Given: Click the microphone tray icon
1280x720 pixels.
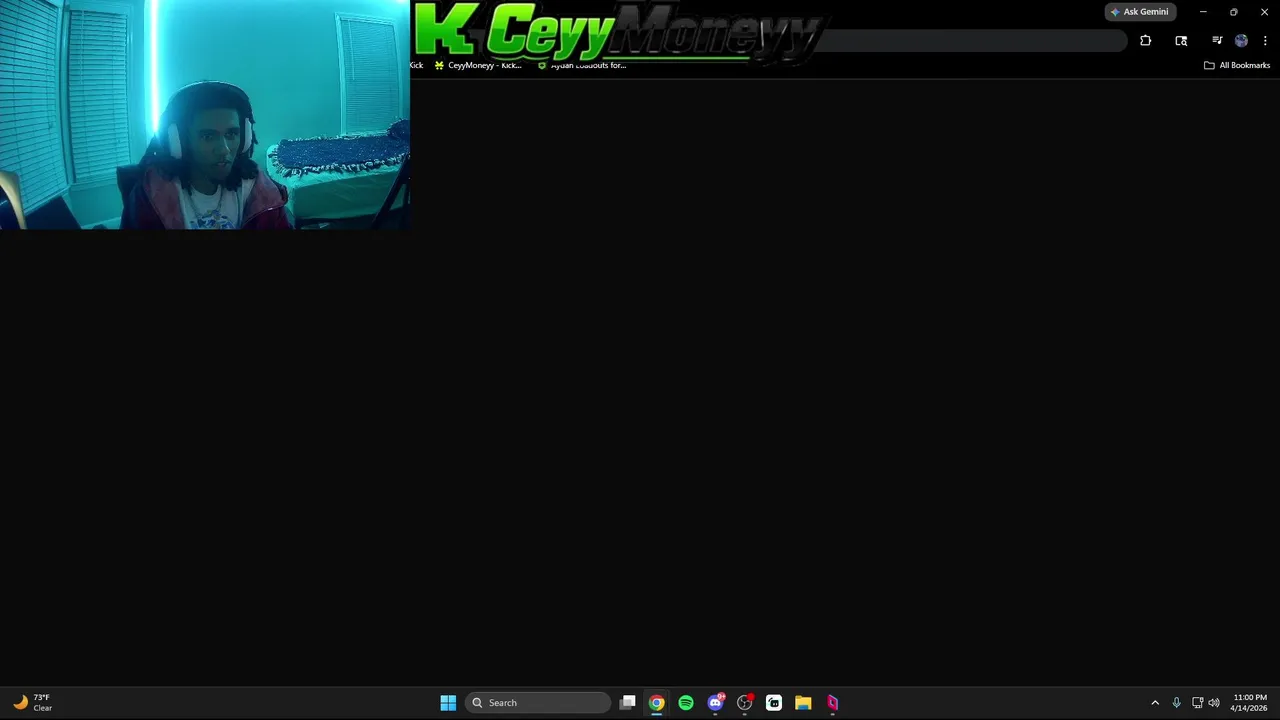Looking at the screenshot, I should [1176, 703].
